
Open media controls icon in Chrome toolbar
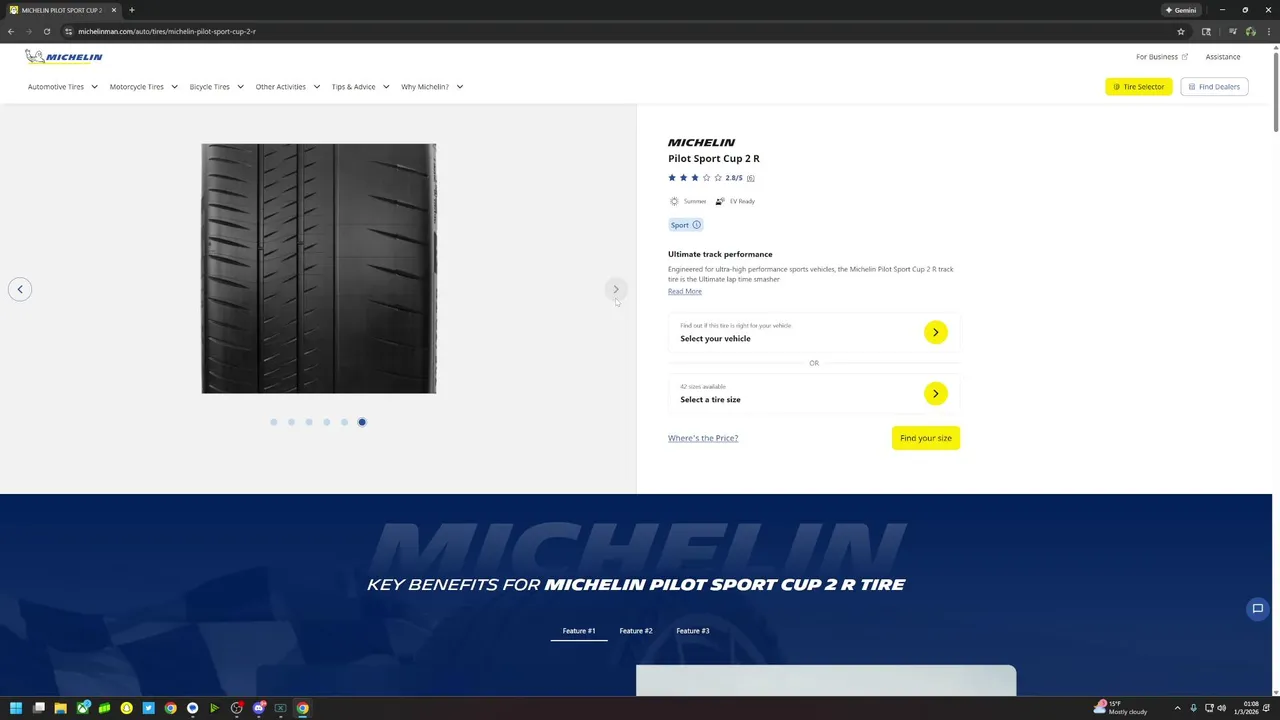[x=1232, y=31]
